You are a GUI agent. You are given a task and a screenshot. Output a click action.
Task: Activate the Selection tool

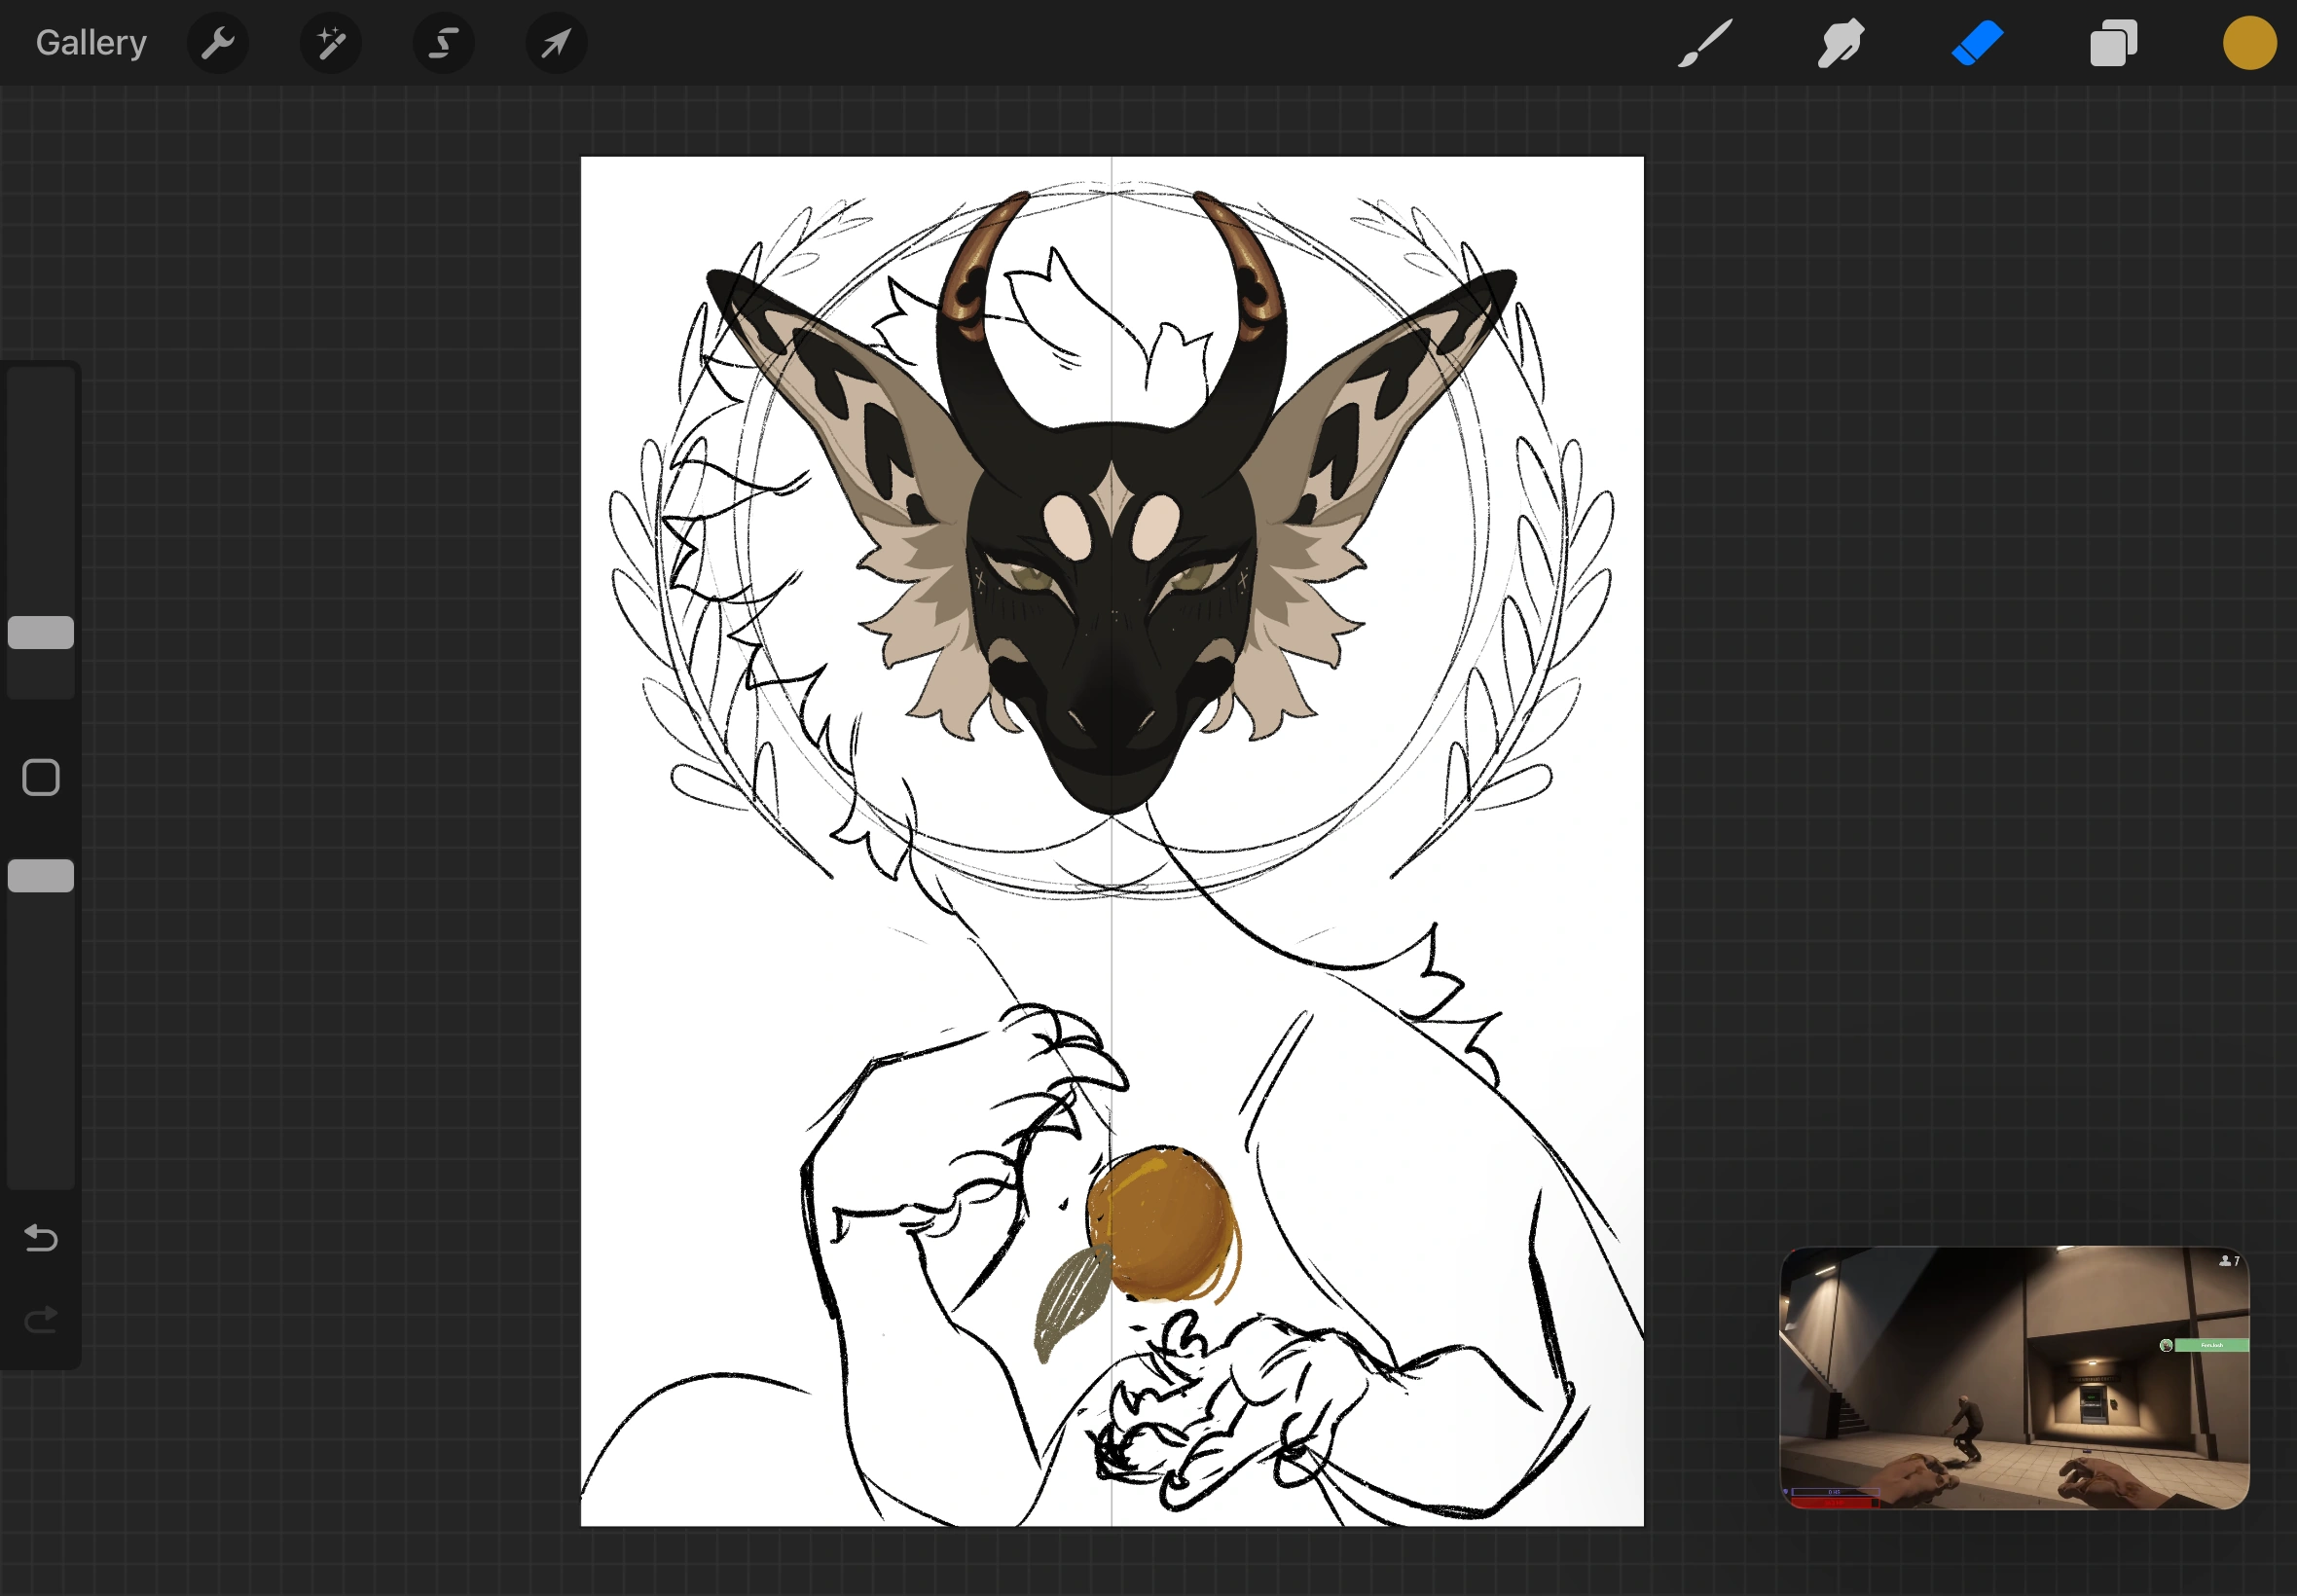443,43
